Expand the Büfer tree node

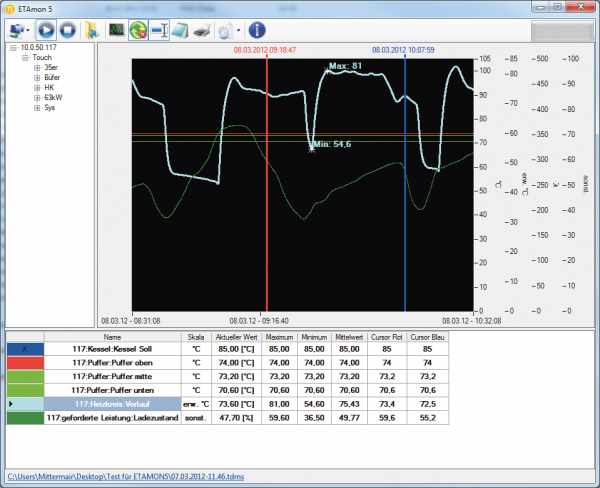point(36,78)
